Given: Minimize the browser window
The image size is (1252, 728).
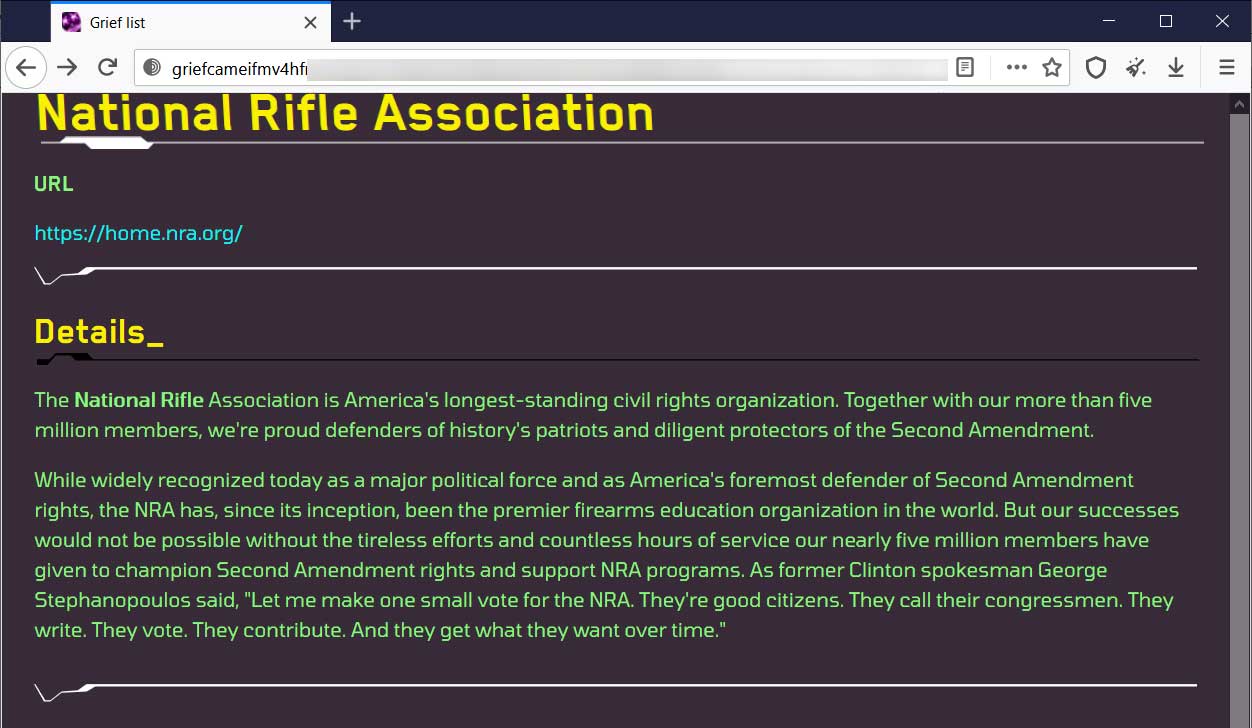Looking at the screenshot, I should click(x=1108, y=21).
